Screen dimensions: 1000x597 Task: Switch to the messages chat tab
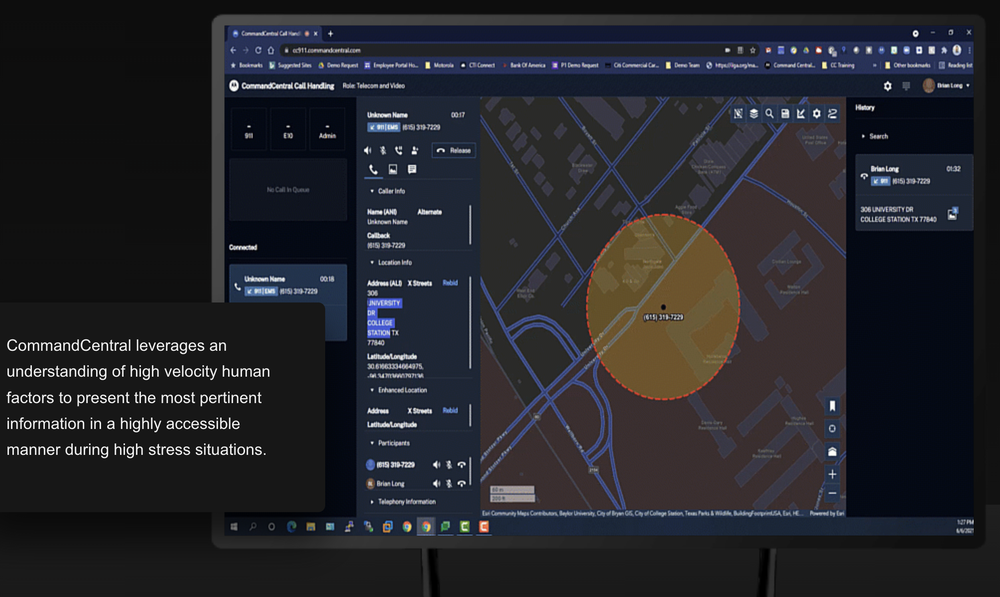click(x=412, y=170)
